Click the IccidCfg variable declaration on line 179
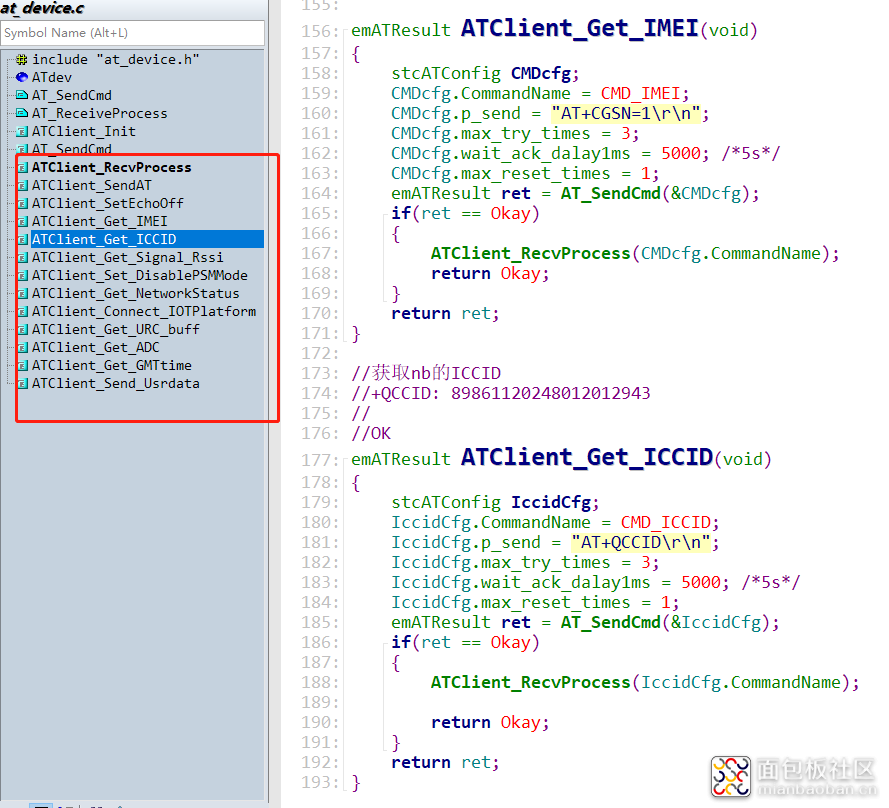 pyautogui.click(x=551, y=502)
